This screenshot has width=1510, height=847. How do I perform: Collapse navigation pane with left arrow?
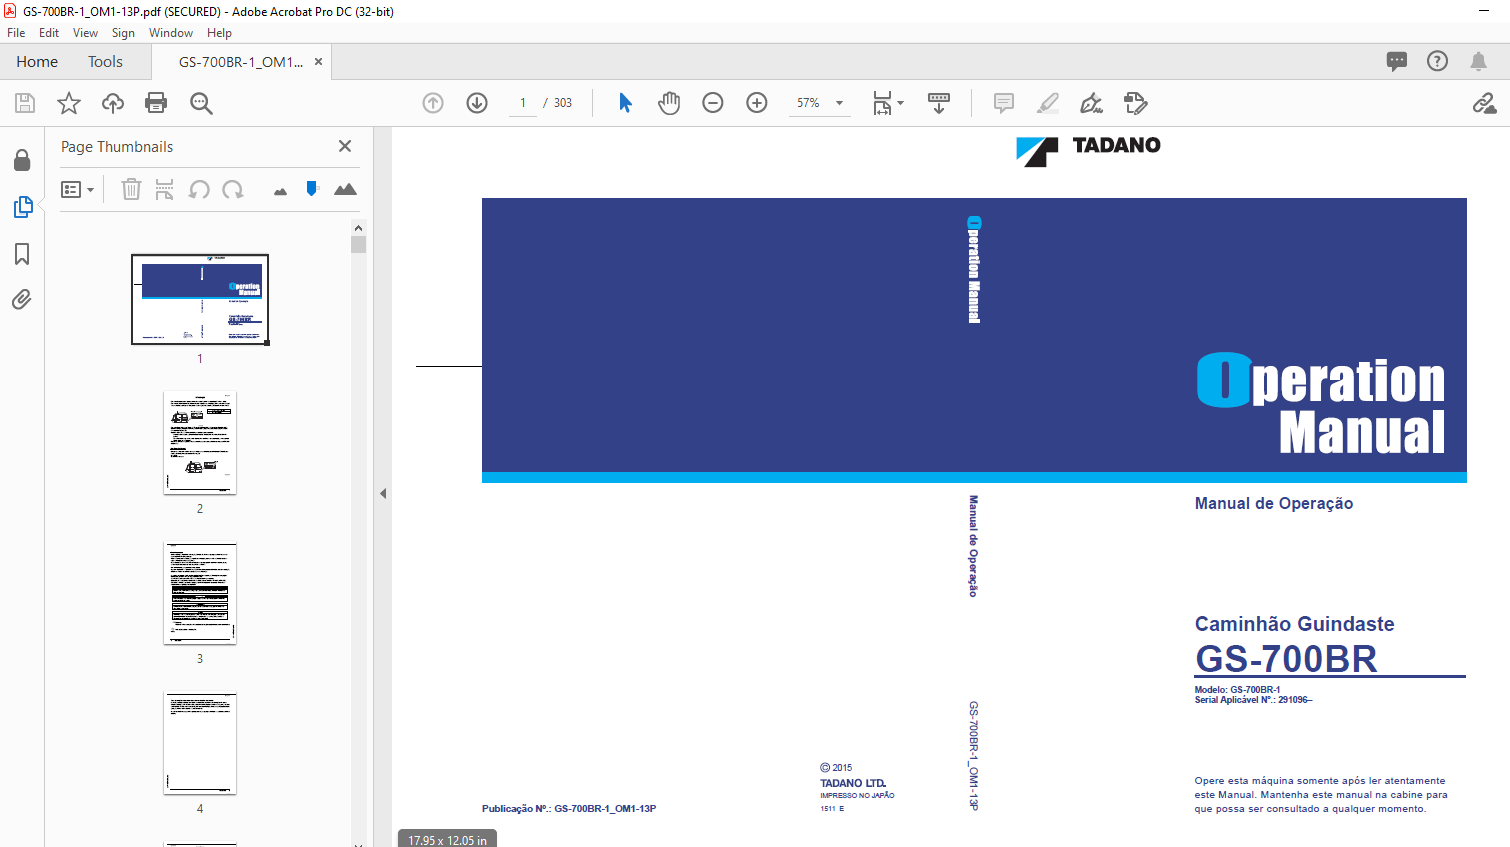click(383, 493)
